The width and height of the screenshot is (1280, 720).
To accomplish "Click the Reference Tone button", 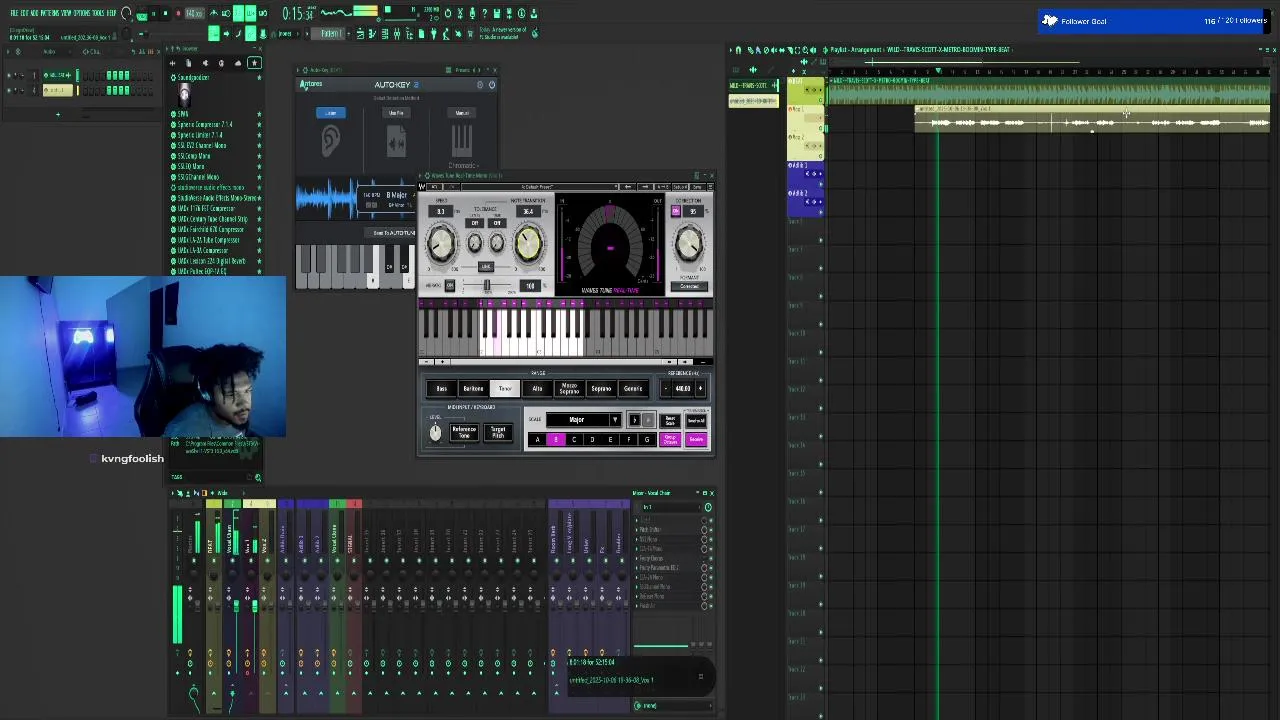I will tap(464, 431).
